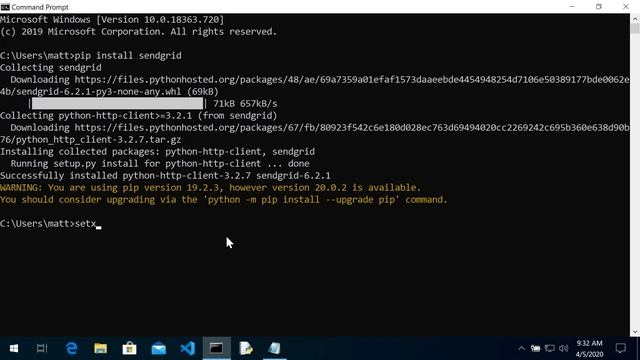Open the Windows Start menu

tap(13, 348)
